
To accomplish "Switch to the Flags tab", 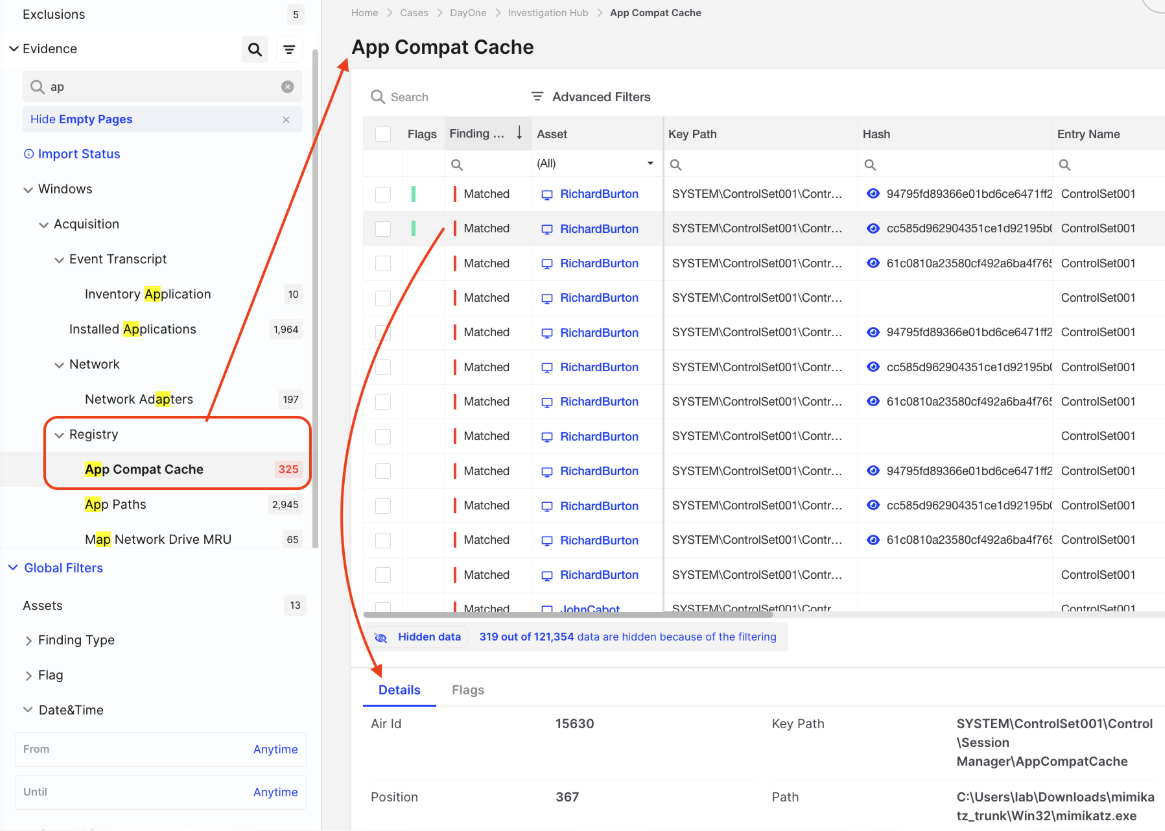I will click(467, 690).
